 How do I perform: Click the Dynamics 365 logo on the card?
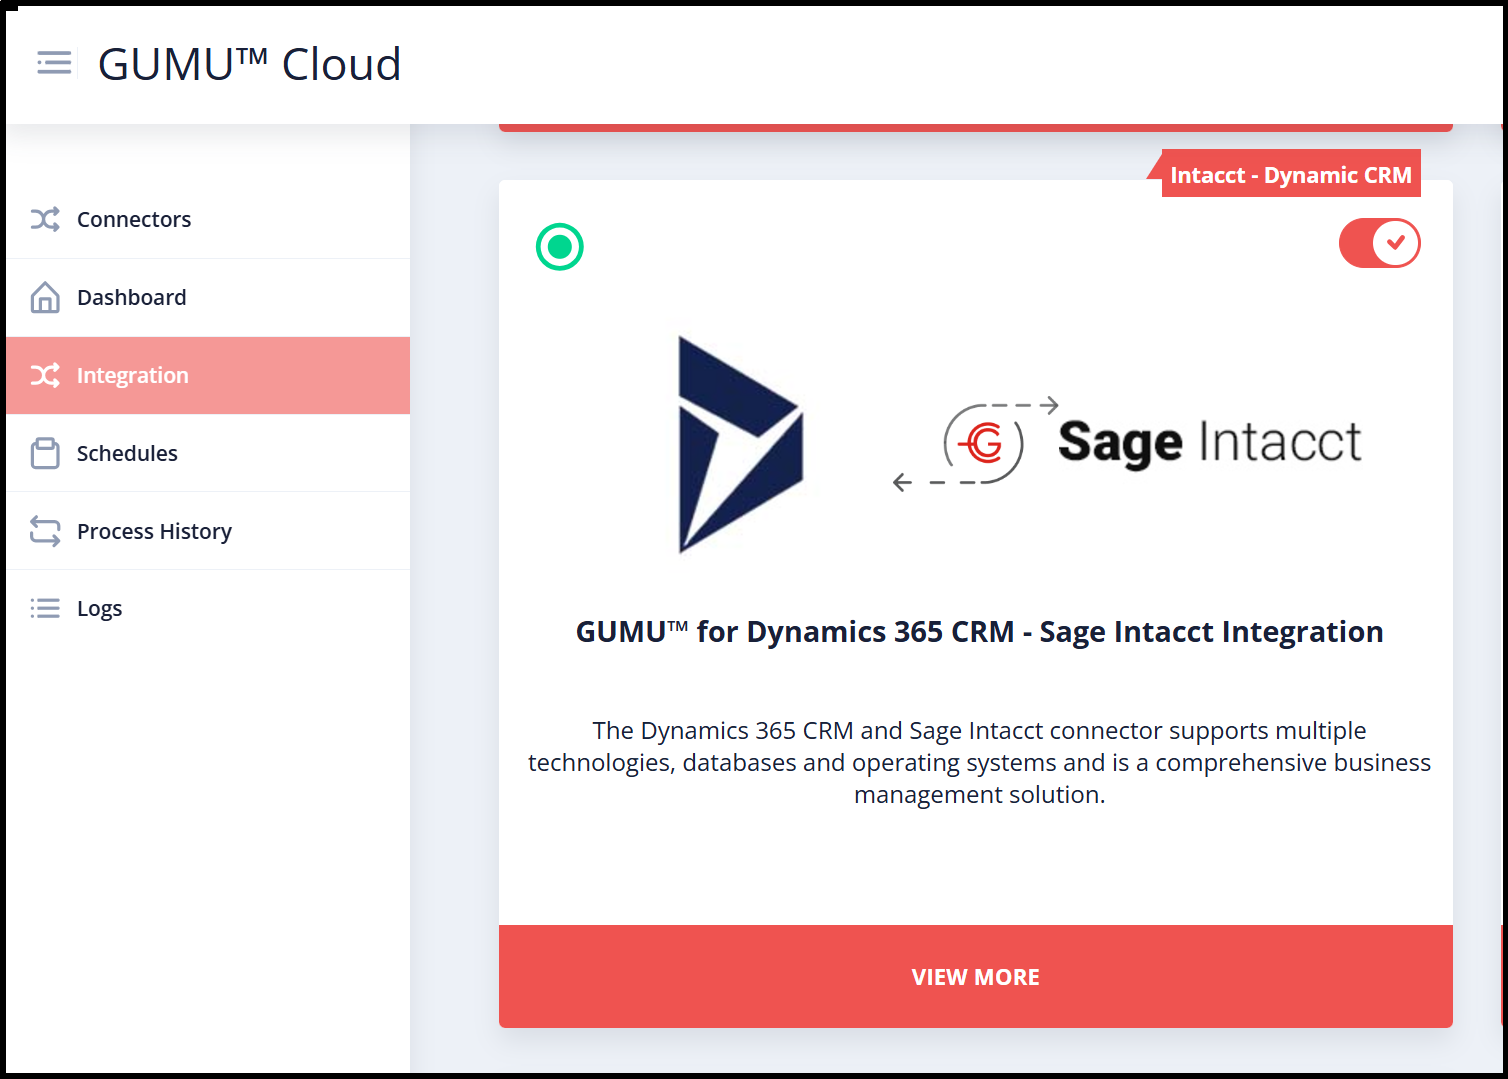(x=740, y=444)
